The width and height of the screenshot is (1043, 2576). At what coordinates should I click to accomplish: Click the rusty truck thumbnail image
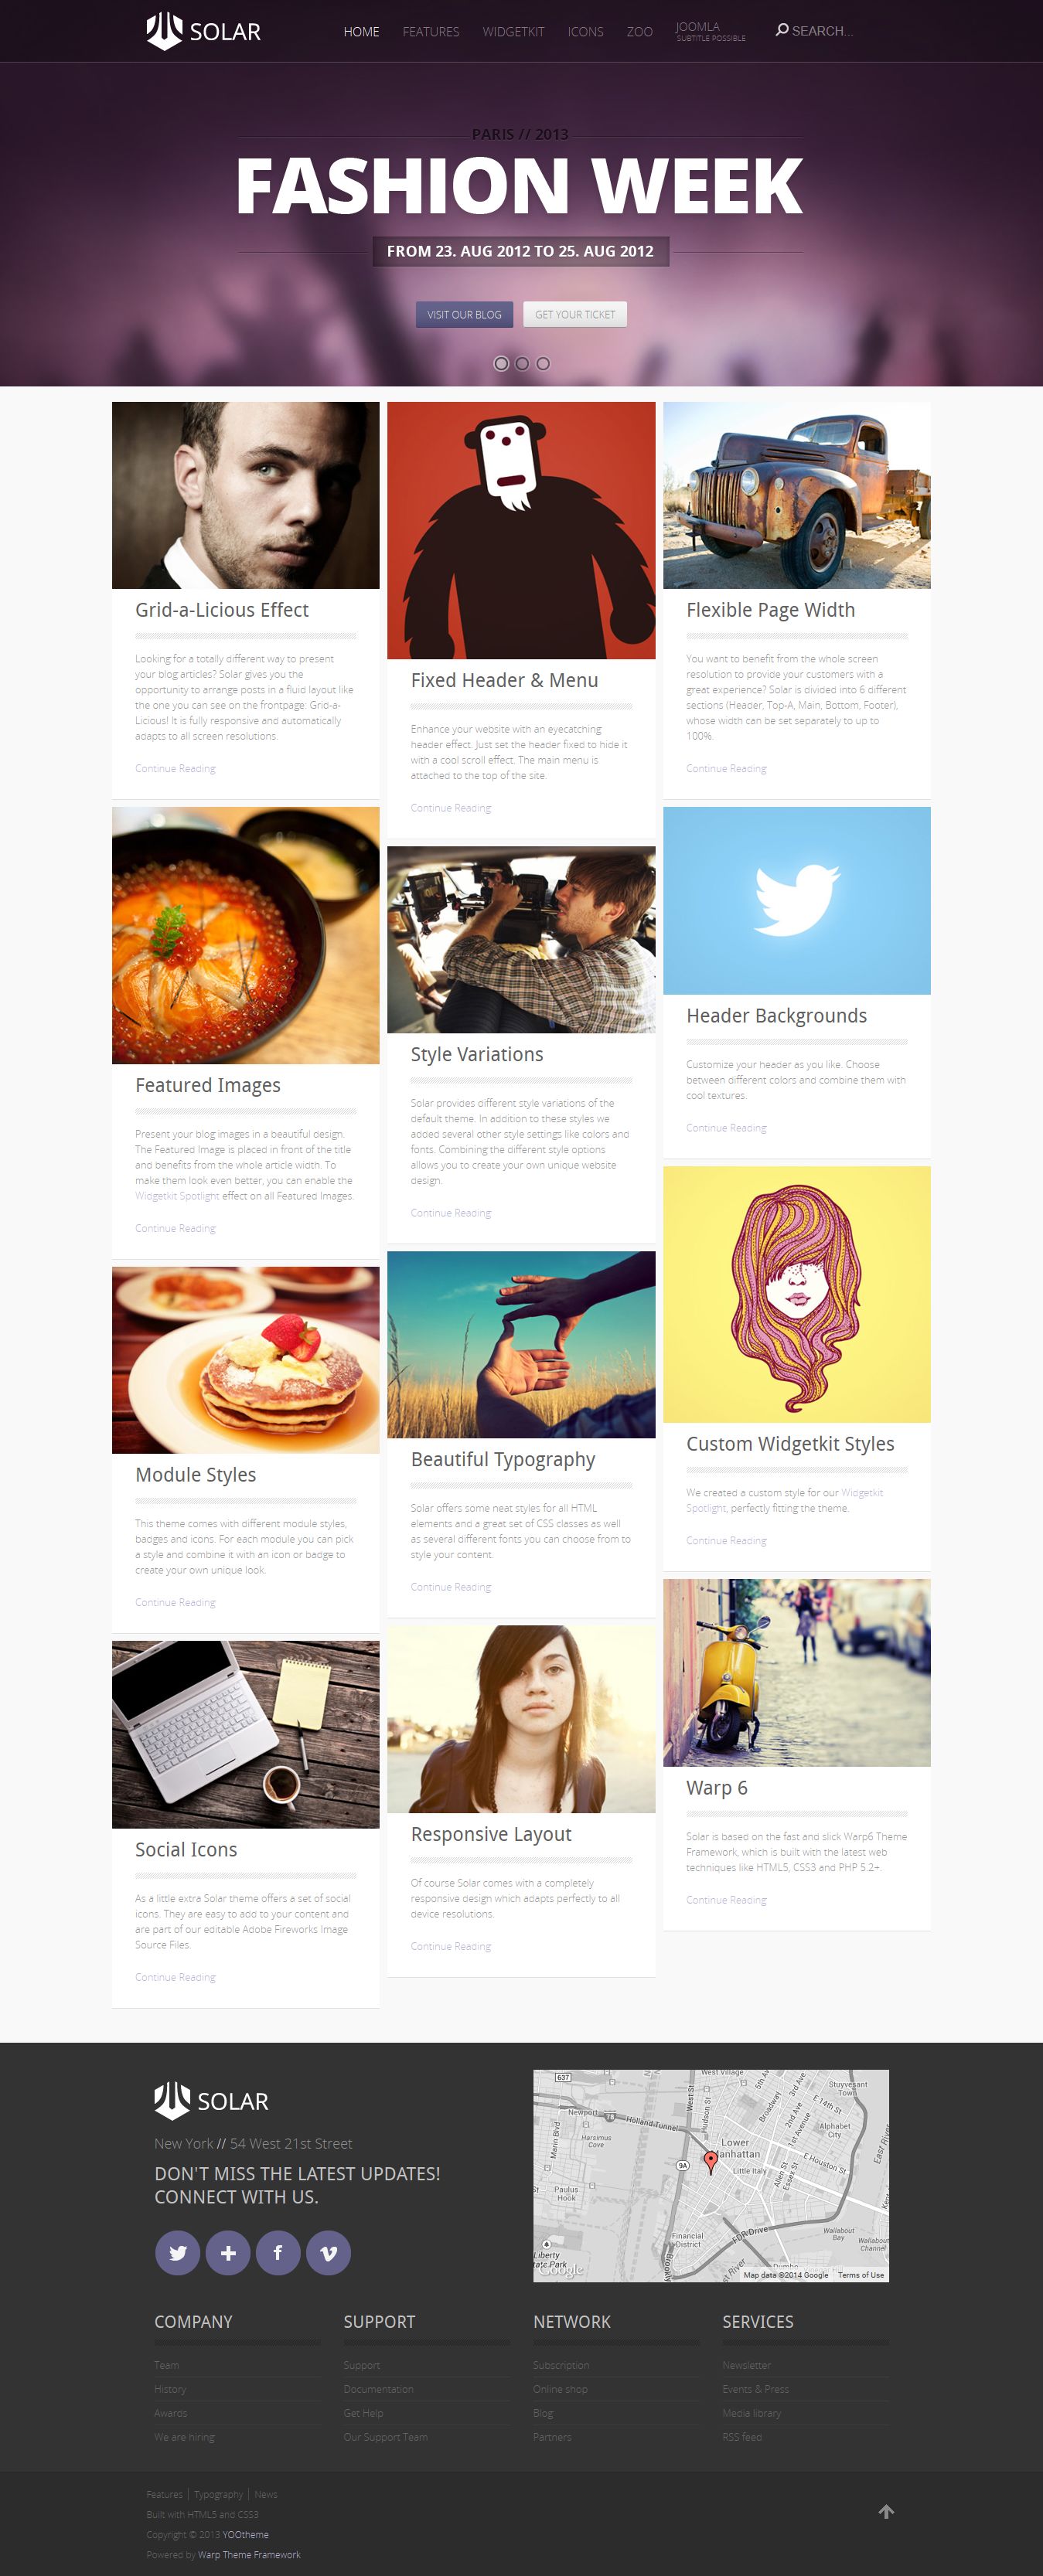(796, 495)
